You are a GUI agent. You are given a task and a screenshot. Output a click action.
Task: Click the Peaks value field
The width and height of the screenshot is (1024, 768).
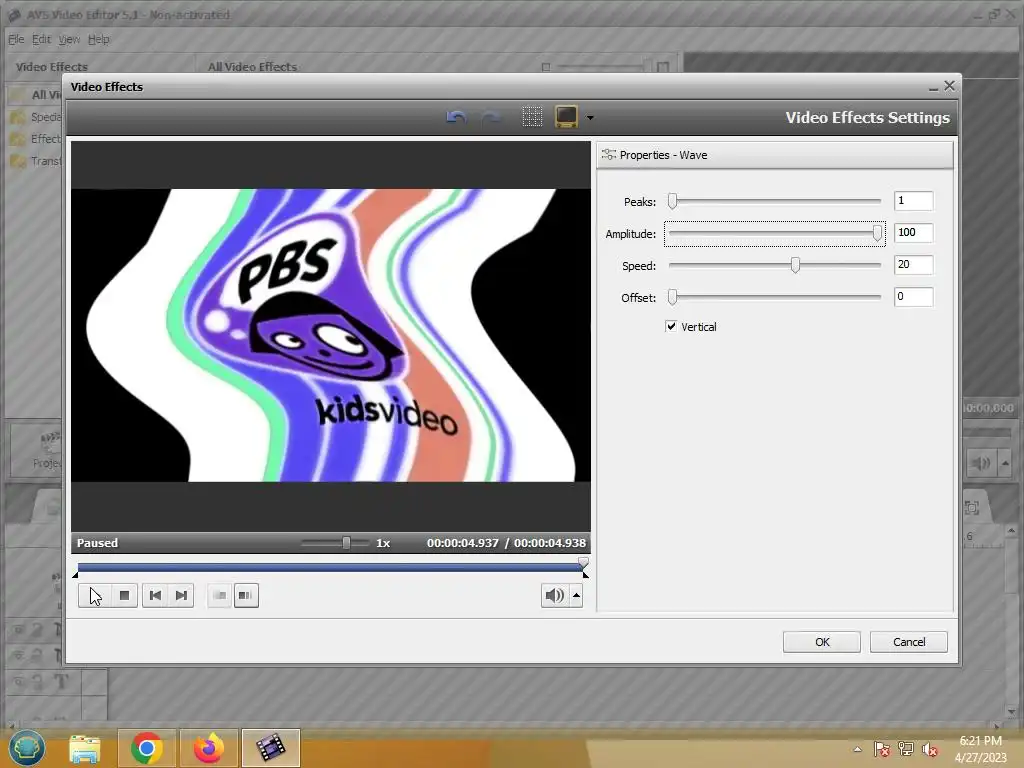(913, 200)
